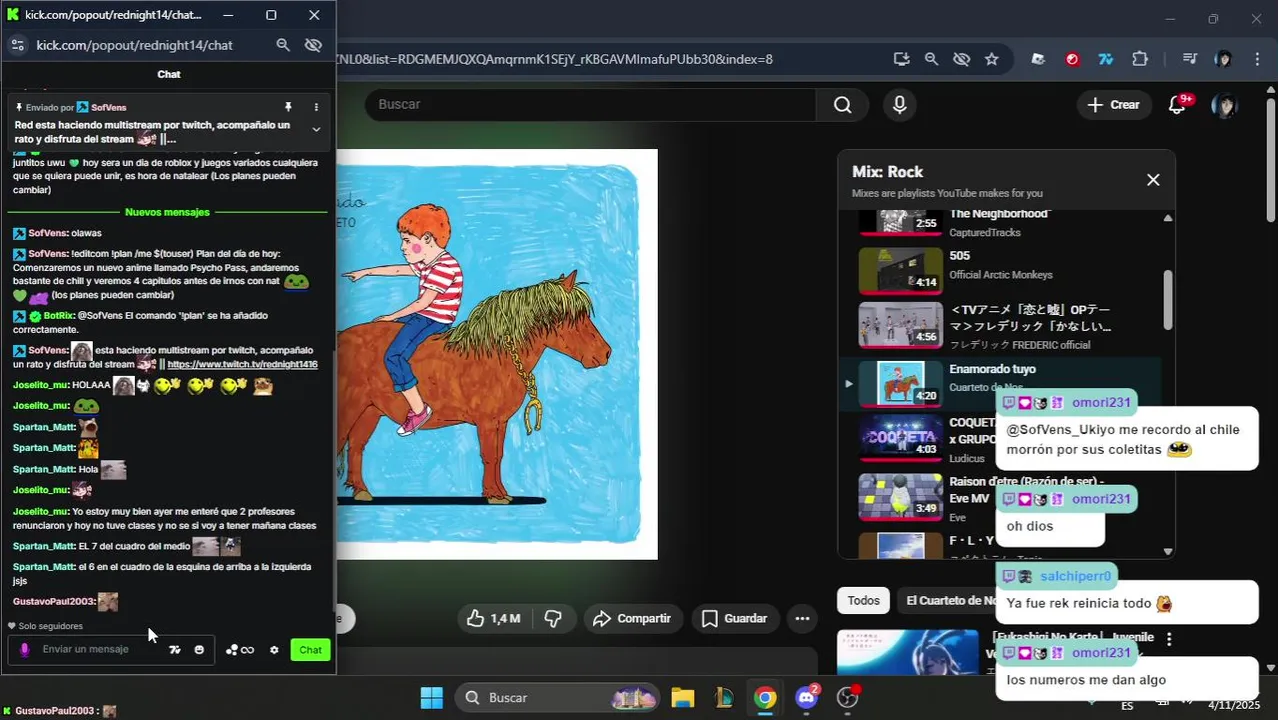Open more actions ellipsis below video

pyautogui.click(x=802, y=619)
